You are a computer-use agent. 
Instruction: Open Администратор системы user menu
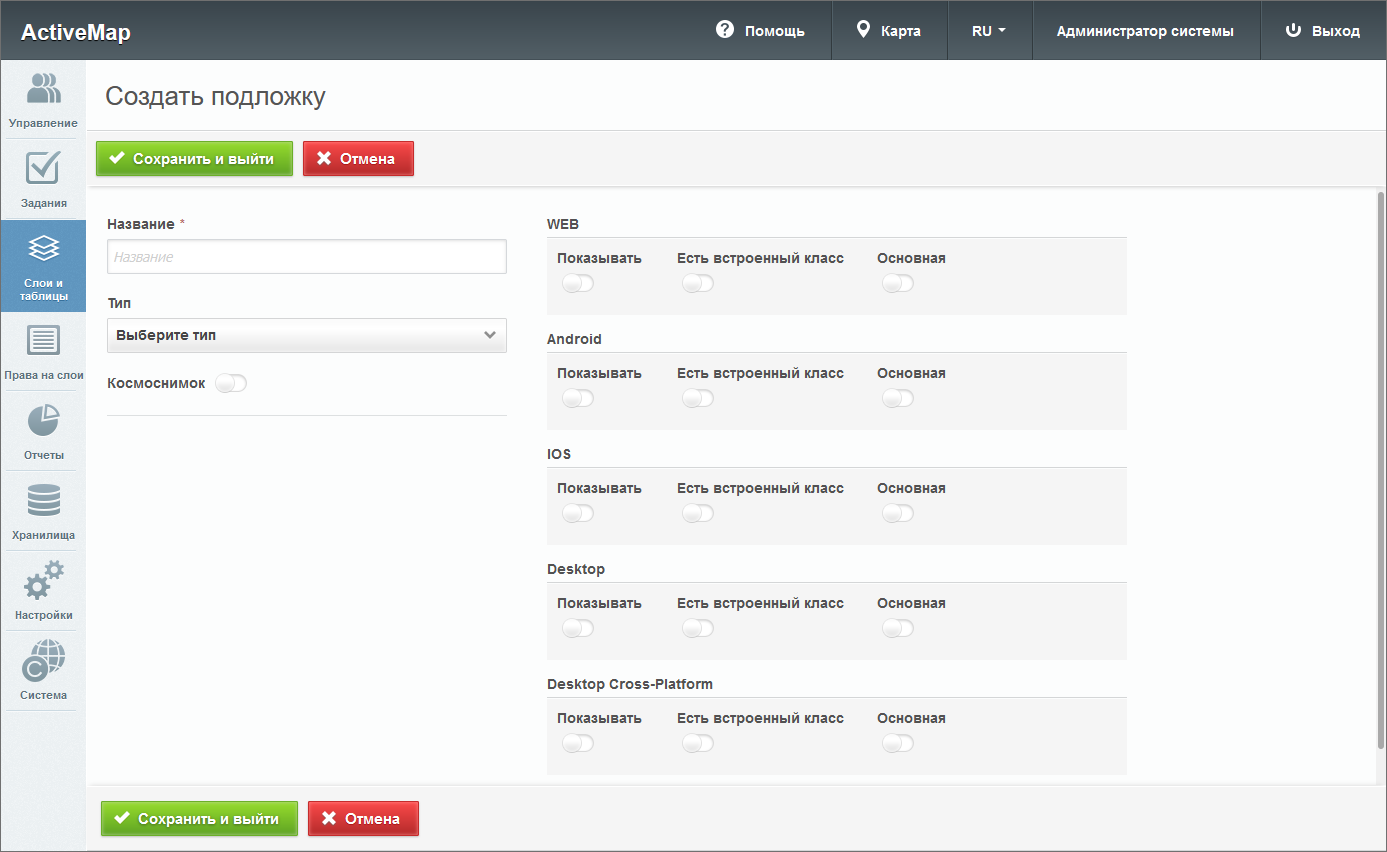pos(1145,31)
